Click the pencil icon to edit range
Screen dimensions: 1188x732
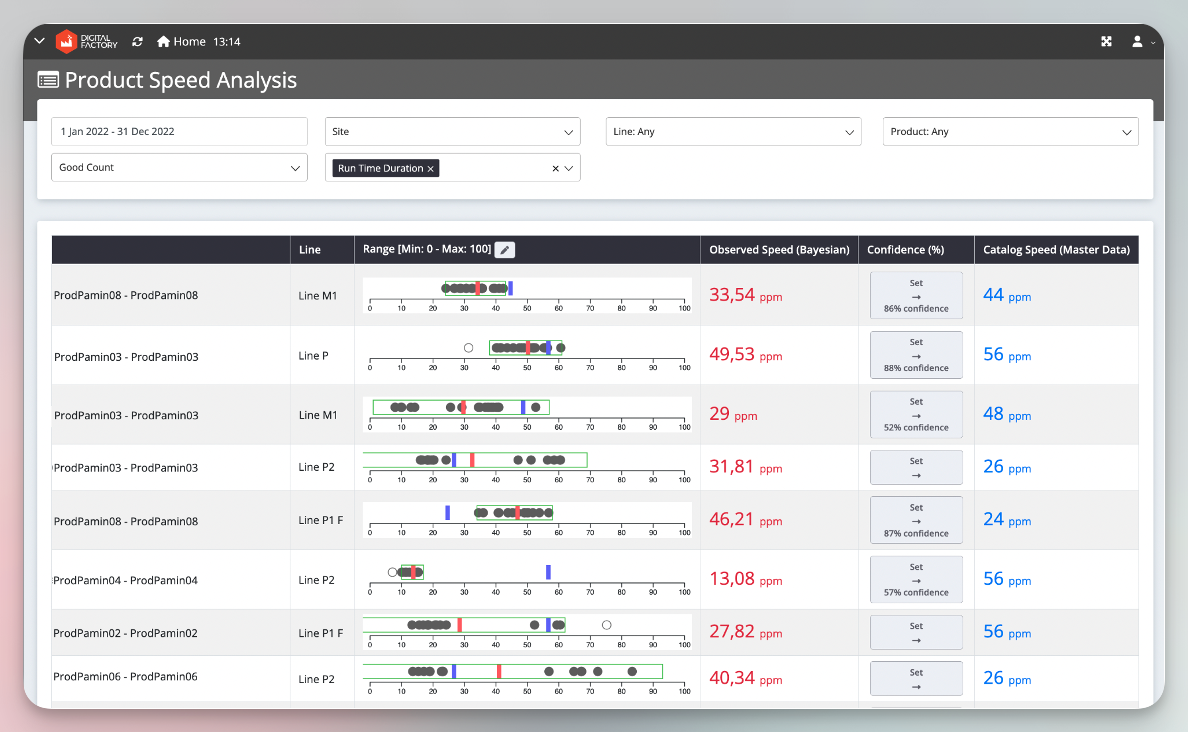pyautogui.click(x=505, y=250)
